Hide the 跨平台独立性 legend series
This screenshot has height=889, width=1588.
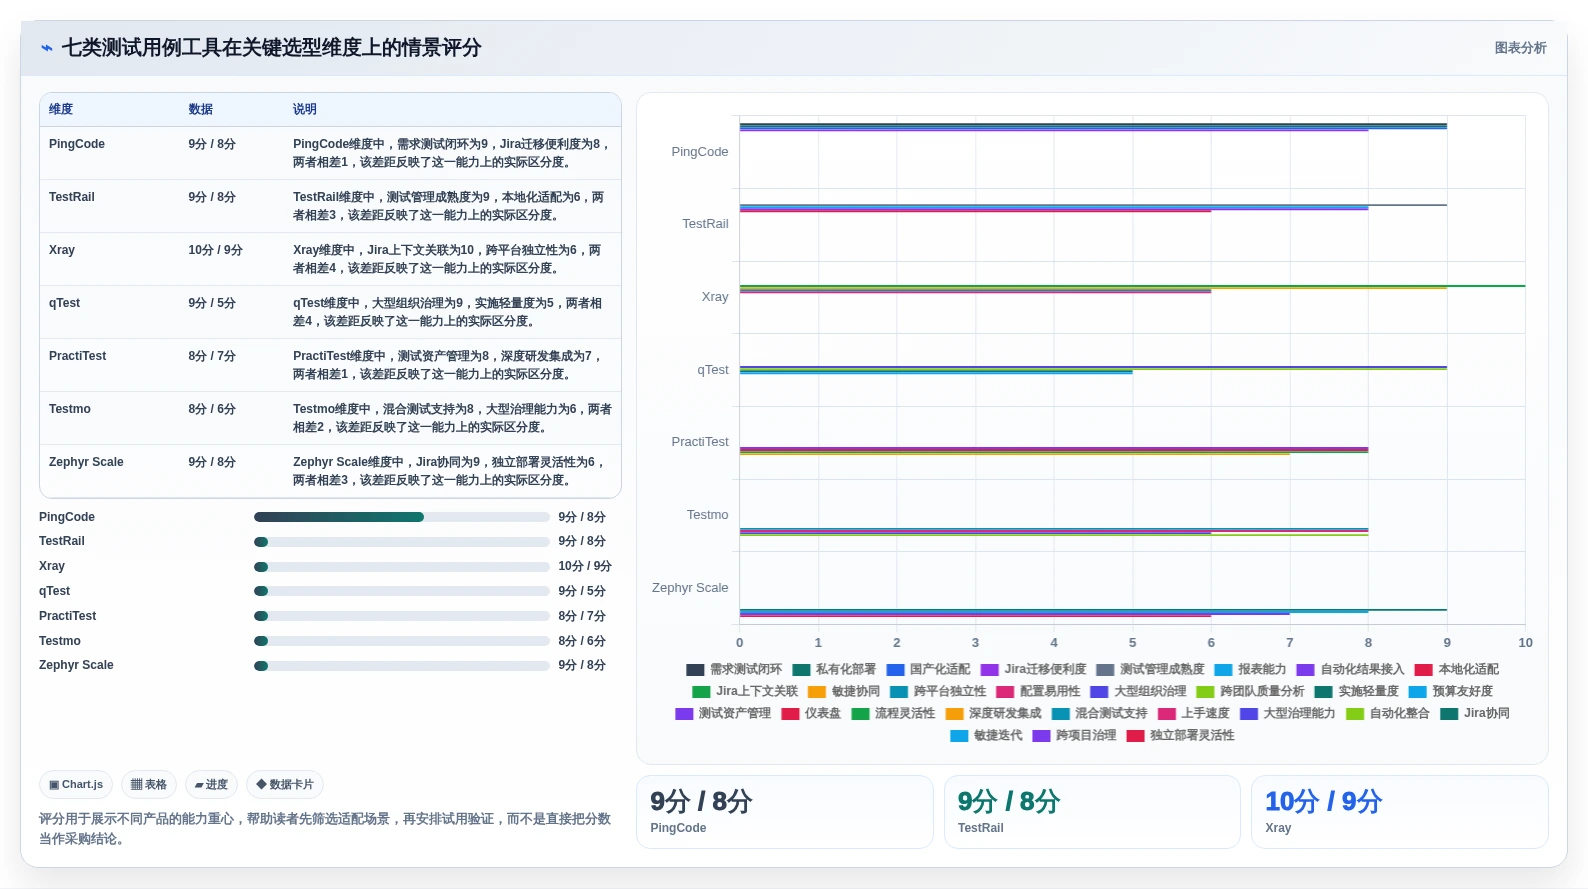(938, 692)
